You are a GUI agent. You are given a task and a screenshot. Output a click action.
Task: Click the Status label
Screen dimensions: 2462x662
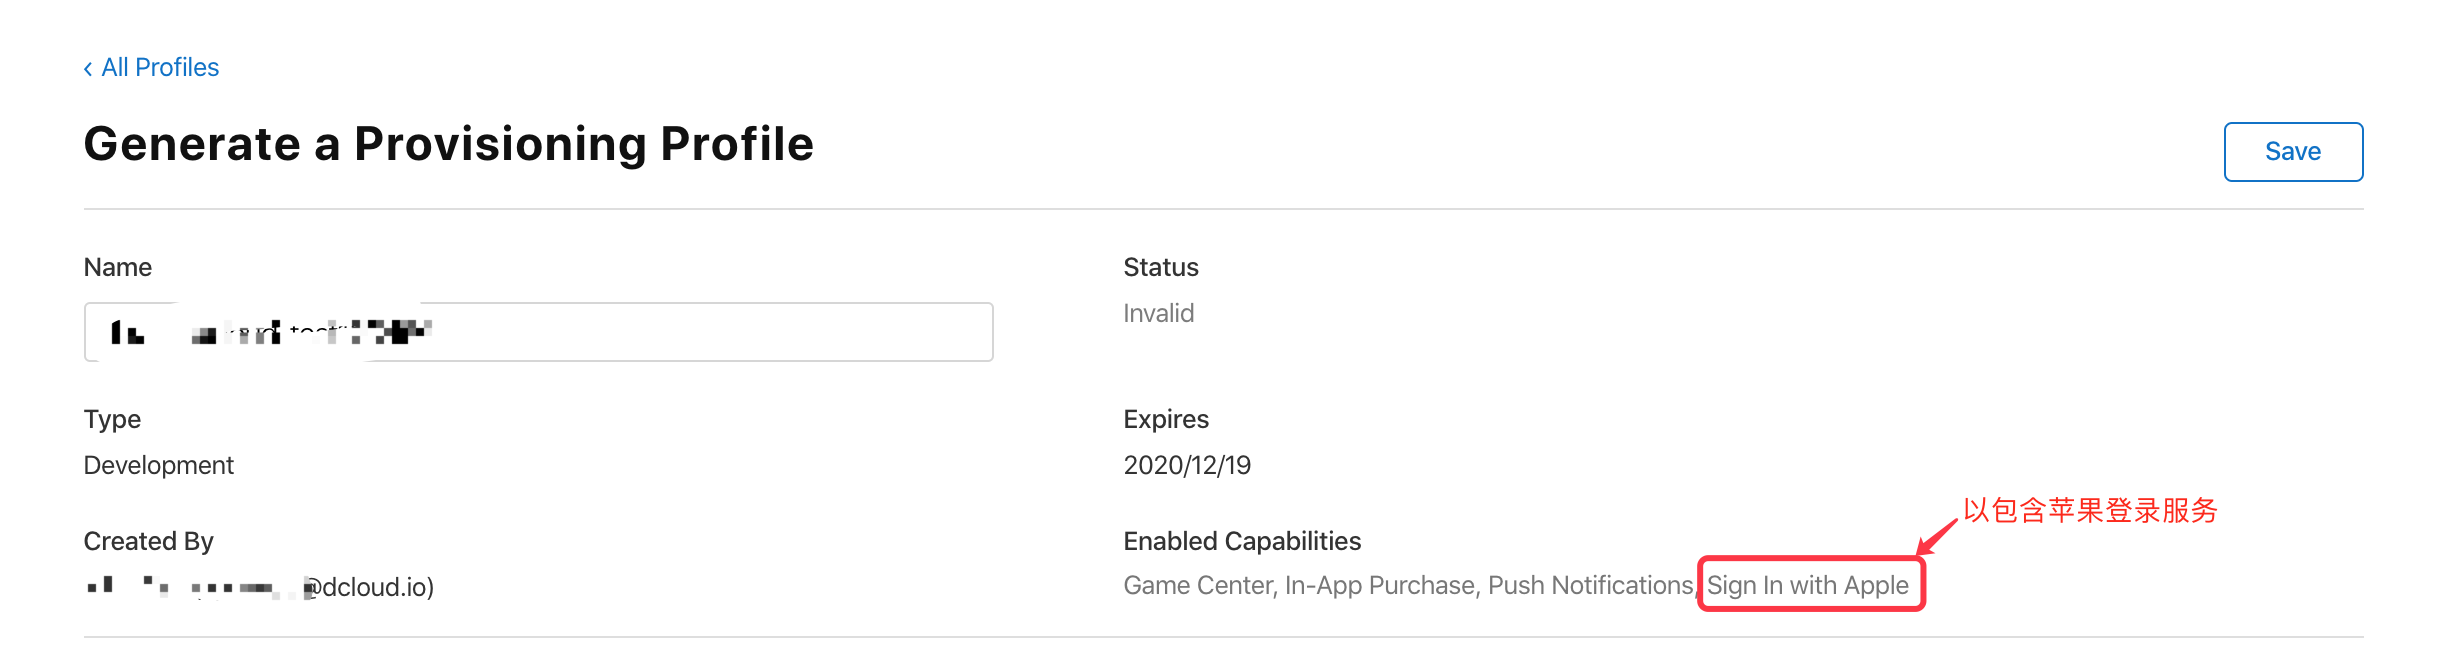(1161, 267)
